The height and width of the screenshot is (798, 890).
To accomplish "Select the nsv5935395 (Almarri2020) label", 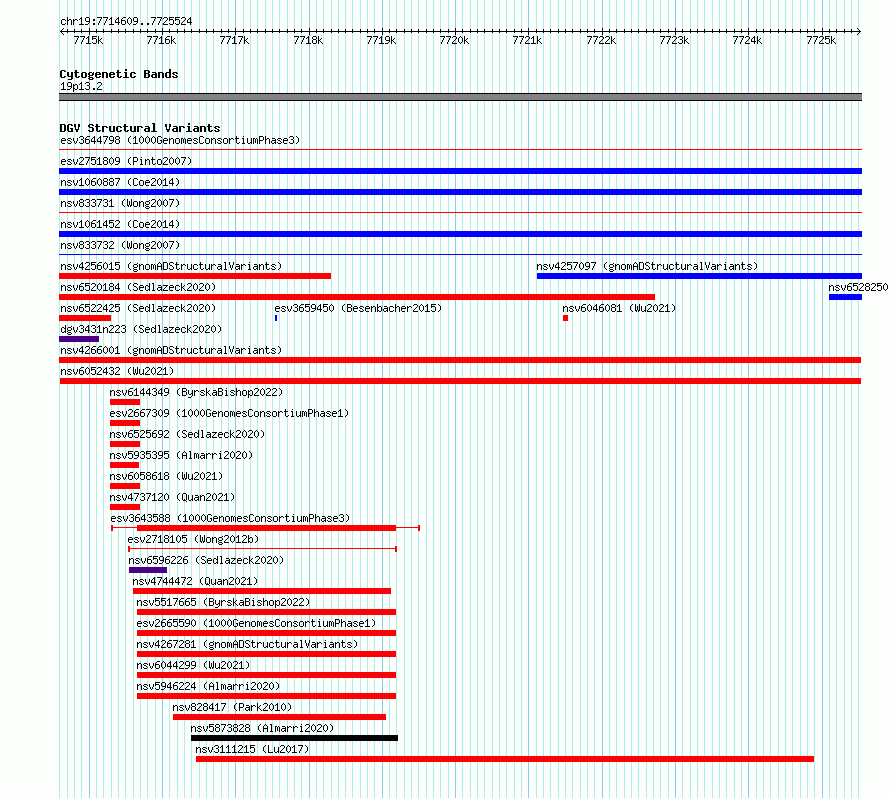I will tap(181, 455).
